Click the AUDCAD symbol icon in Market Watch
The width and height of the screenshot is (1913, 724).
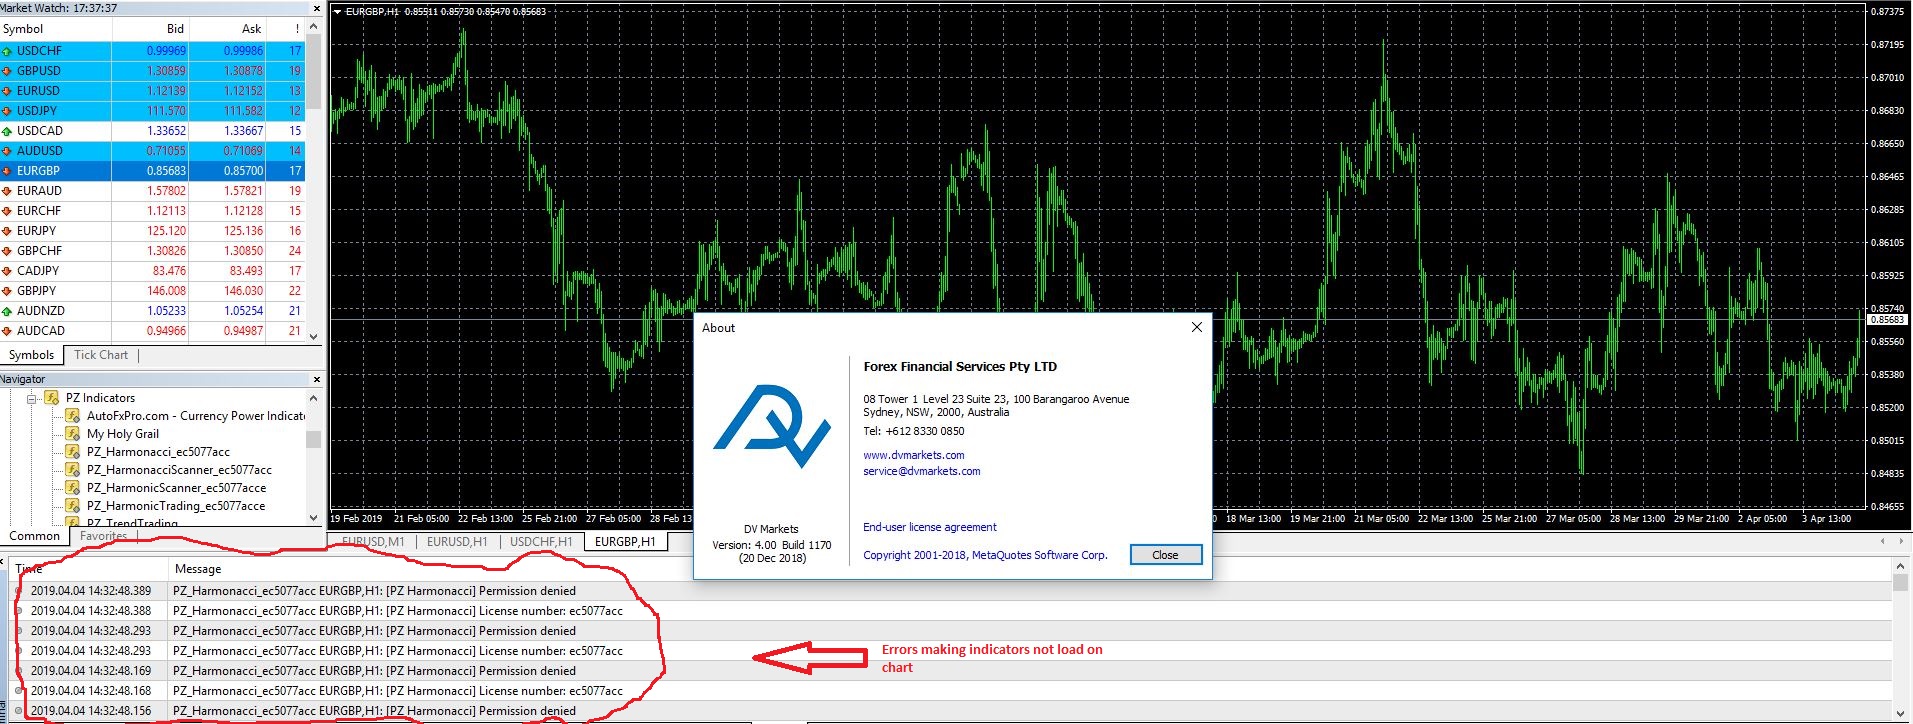point(7,331)
